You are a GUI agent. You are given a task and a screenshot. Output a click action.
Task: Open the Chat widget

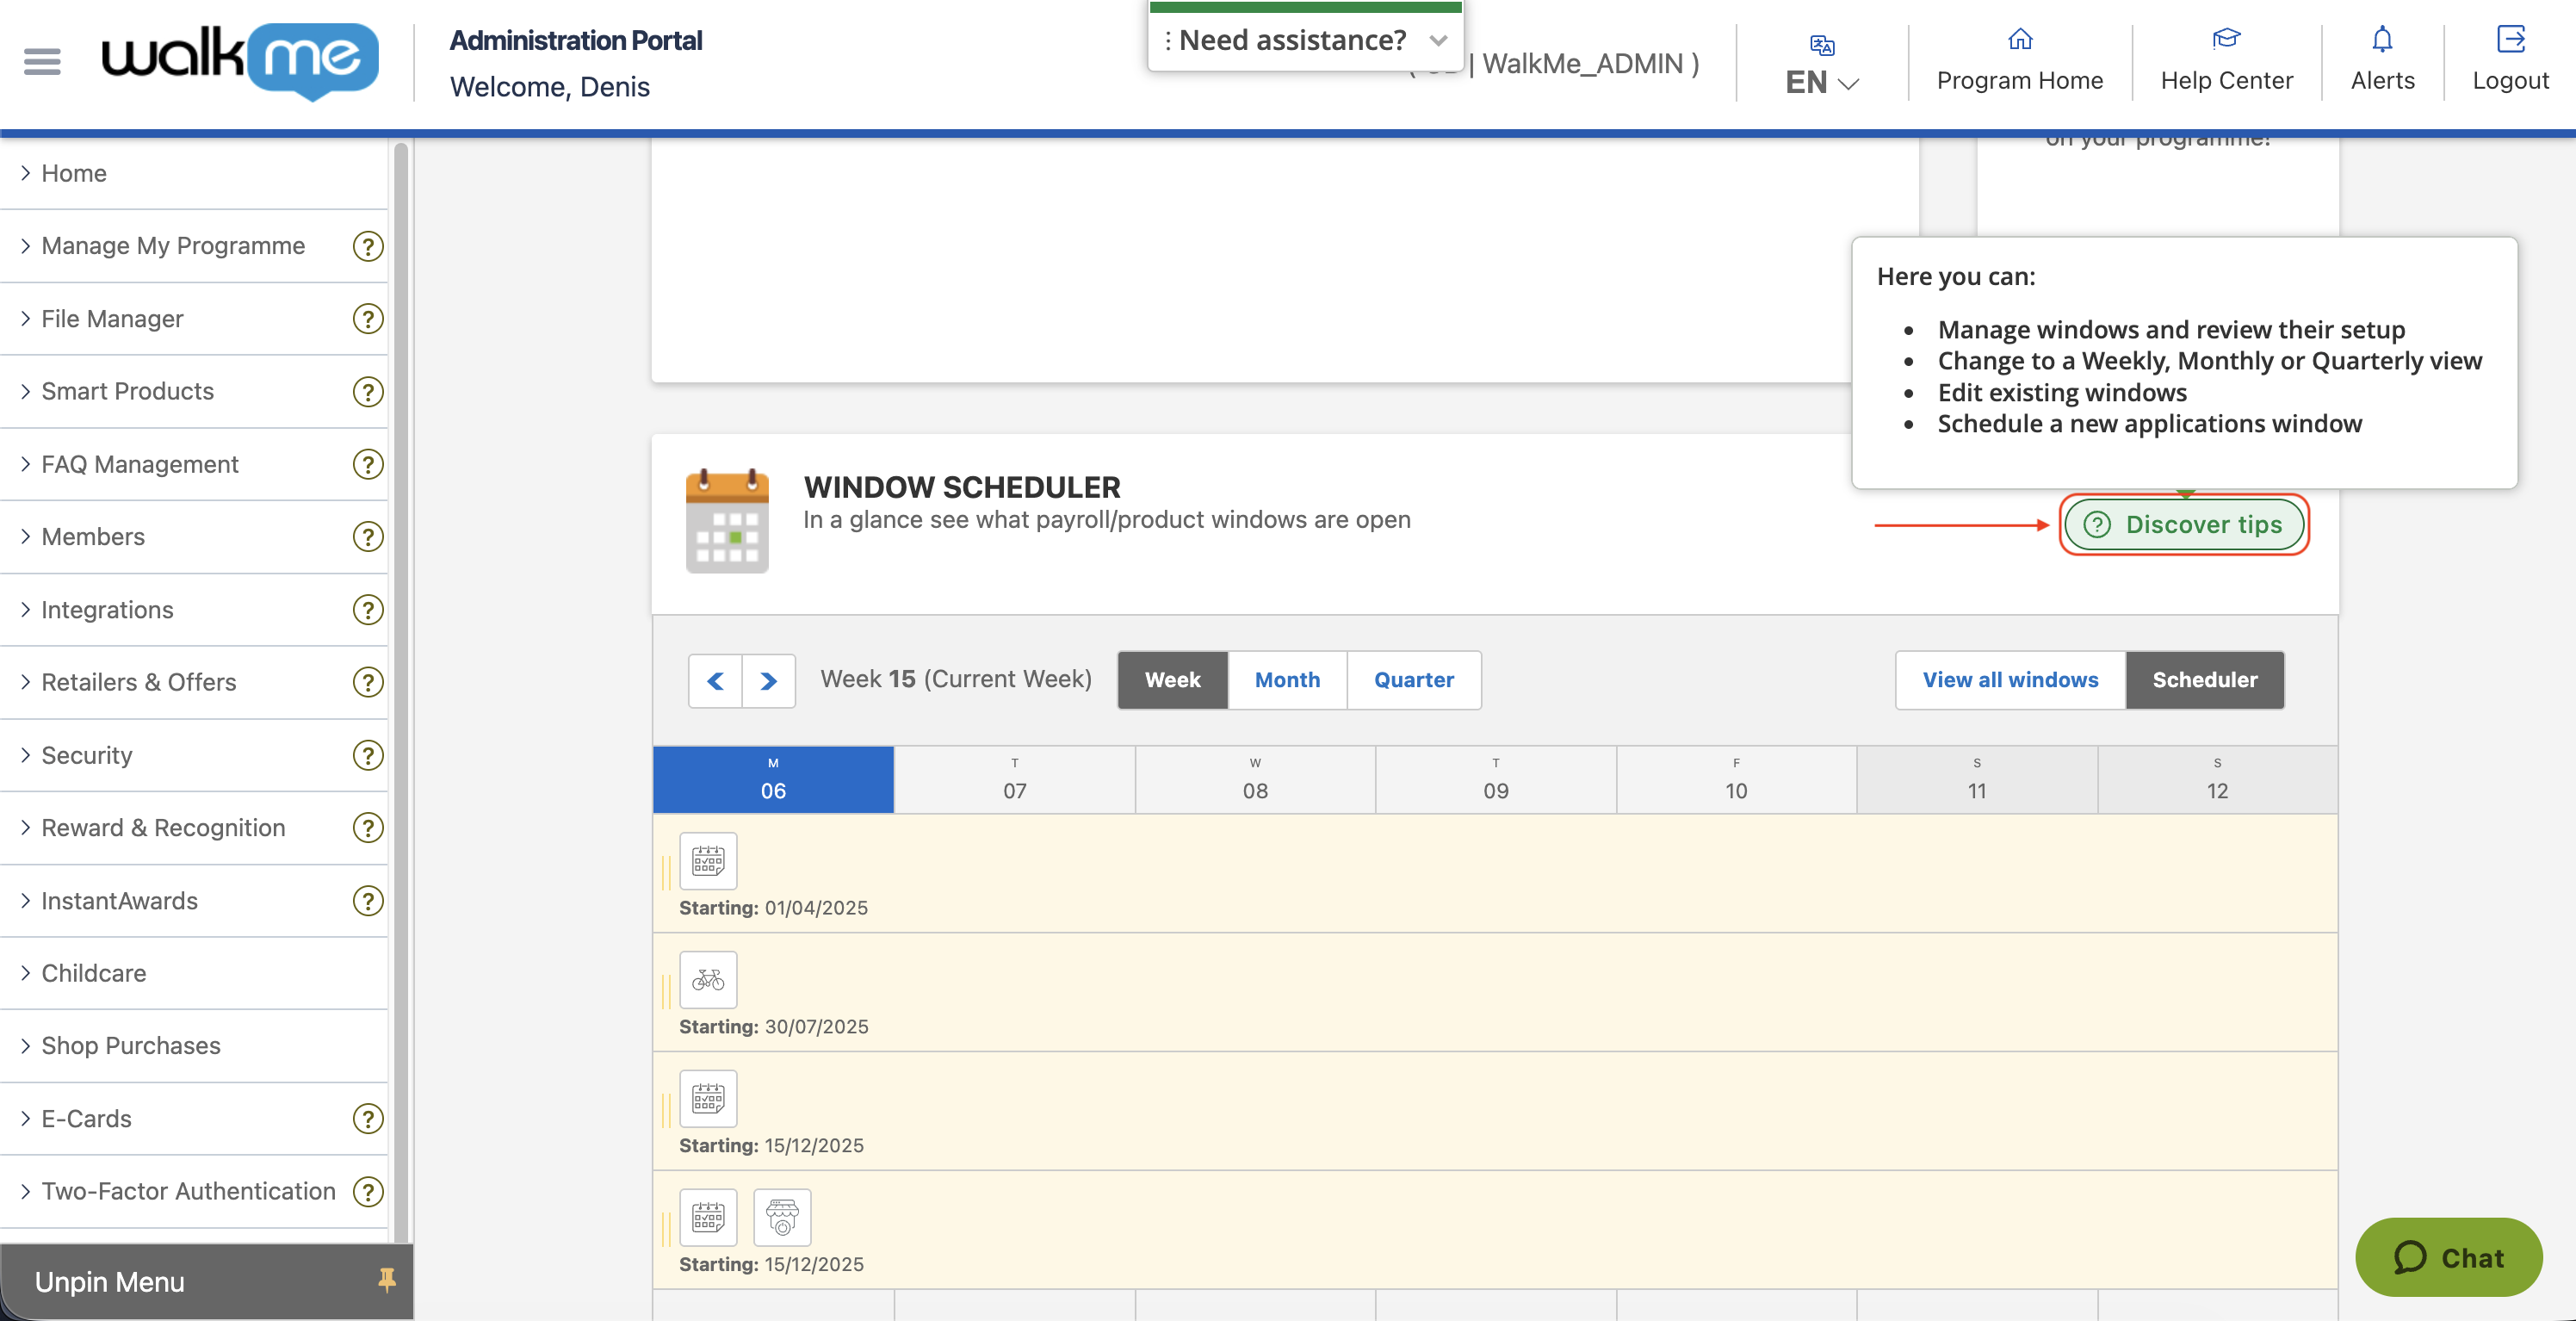click(x=2449, y=1258)
